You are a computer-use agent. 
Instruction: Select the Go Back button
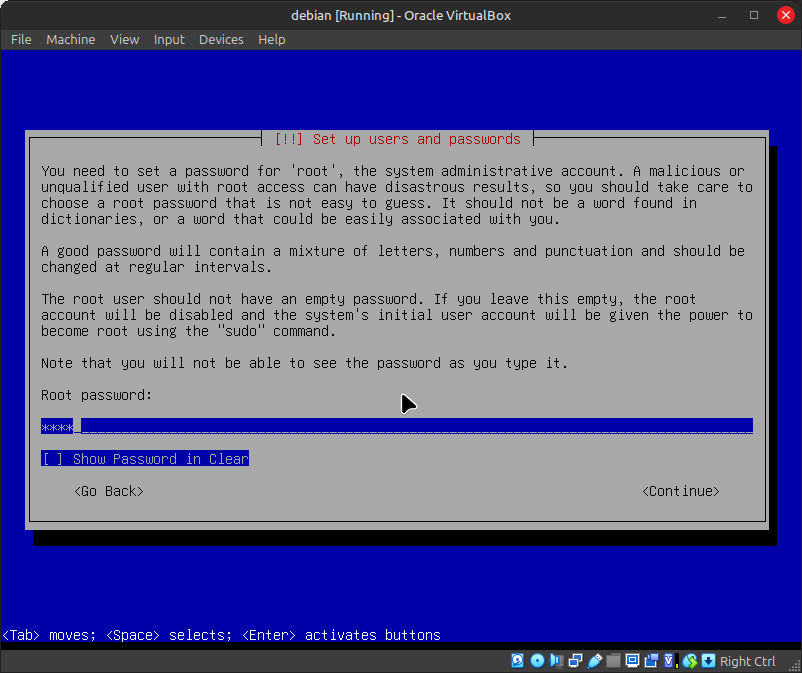tap(109, 491)
